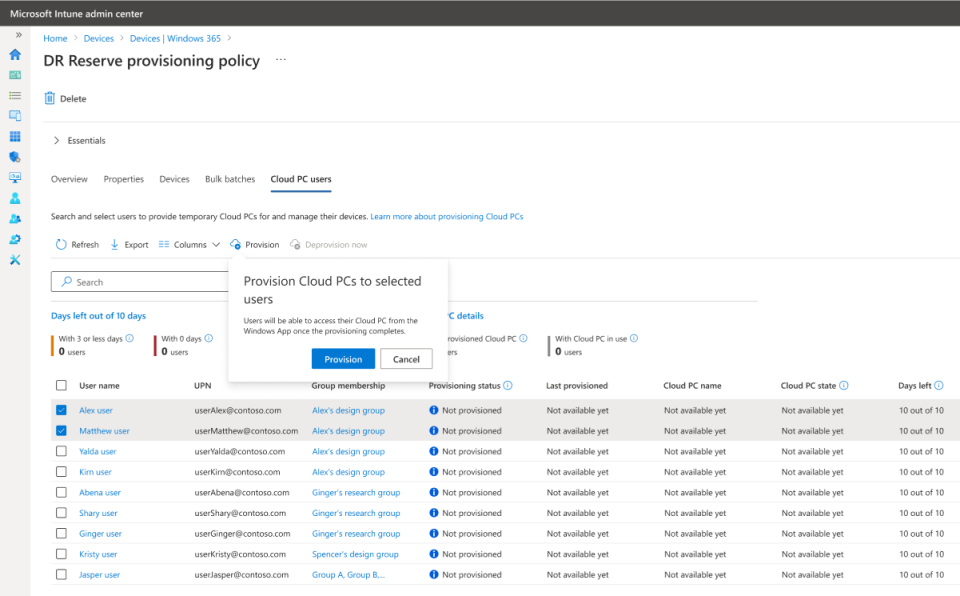Confirm with the blue Provision button
This screenshot has width=960, height=596.
[343, 359]
